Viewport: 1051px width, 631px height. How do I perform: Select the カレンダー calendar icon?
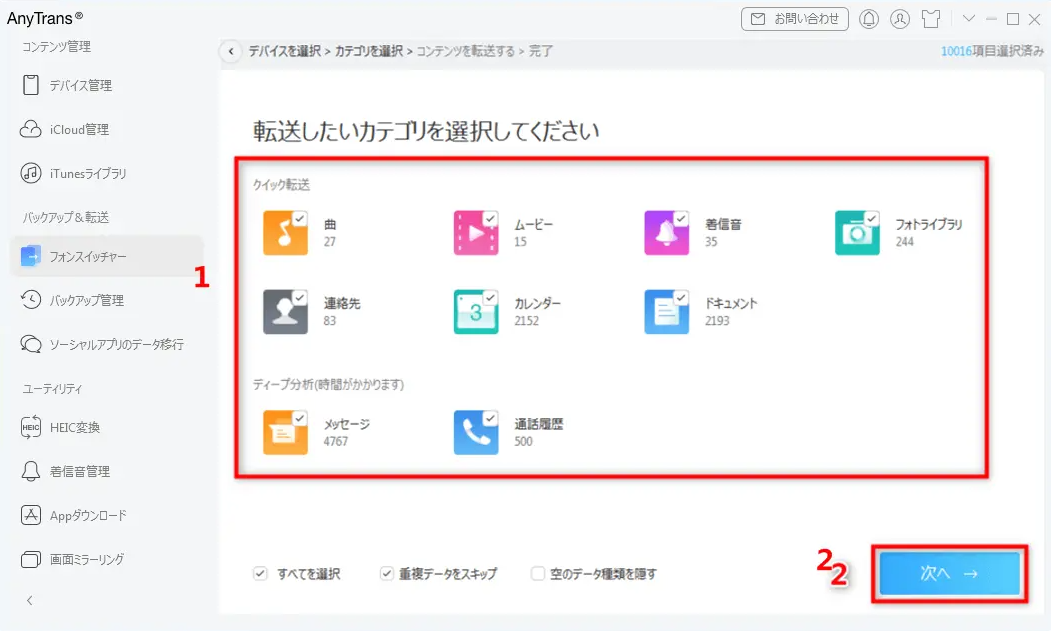pos(476,312)
